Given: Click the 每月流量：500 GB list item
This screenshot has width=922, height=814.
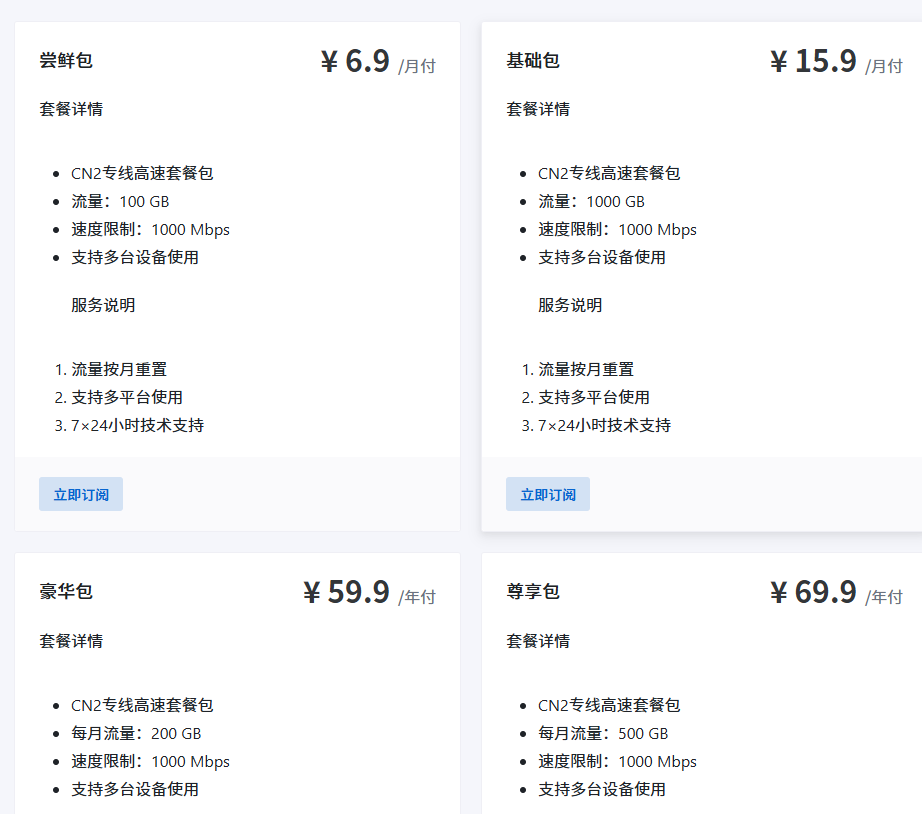Looking at the screenshot, I should tap(603, 733).
